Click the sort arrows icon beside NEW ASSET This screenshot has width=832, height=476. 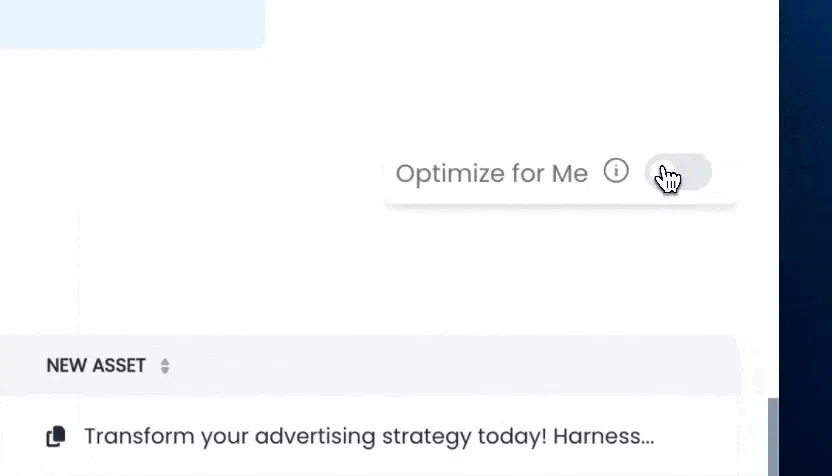point(165,366)
